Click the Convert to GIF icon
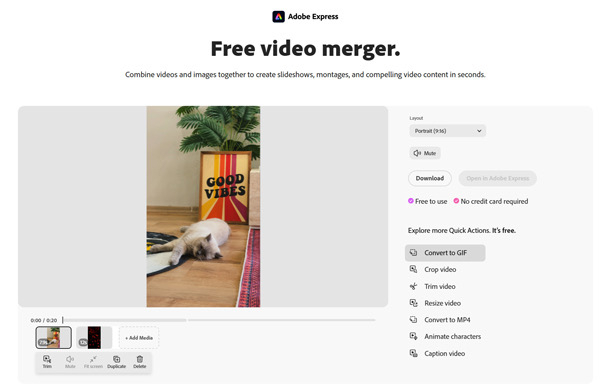 [x=413, y=253]
